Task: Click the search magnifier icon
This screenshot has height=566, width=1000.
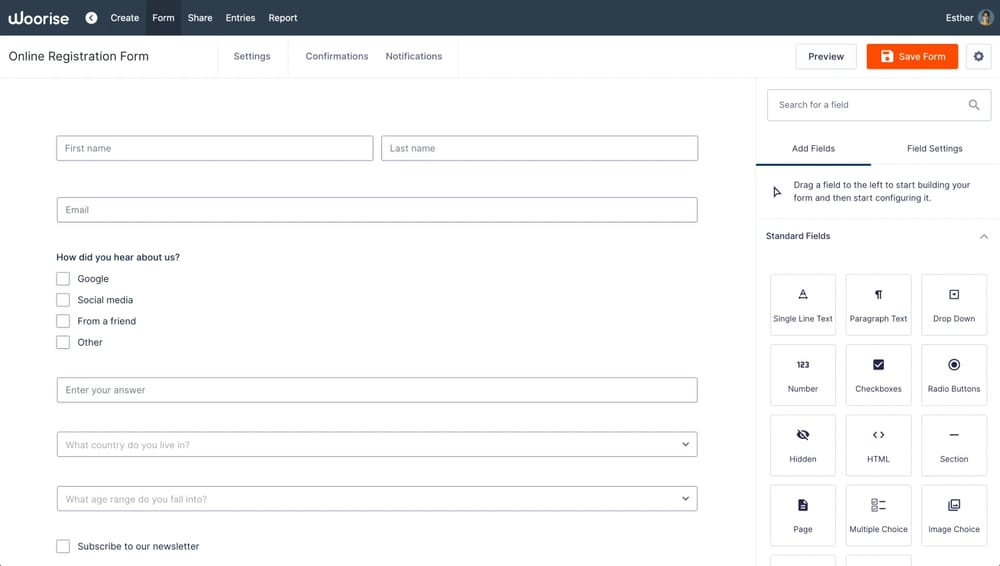Action: point(974,105)
